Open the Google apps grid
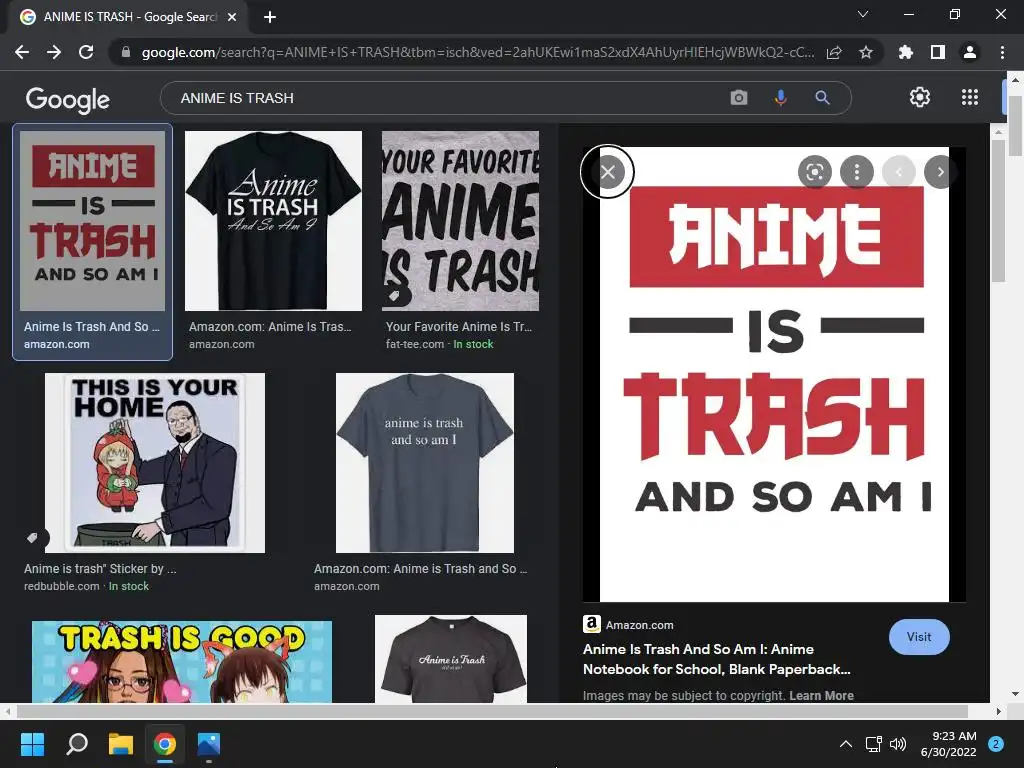The height and width of the screenshot is (768, 1024). [x=970, y=97]
